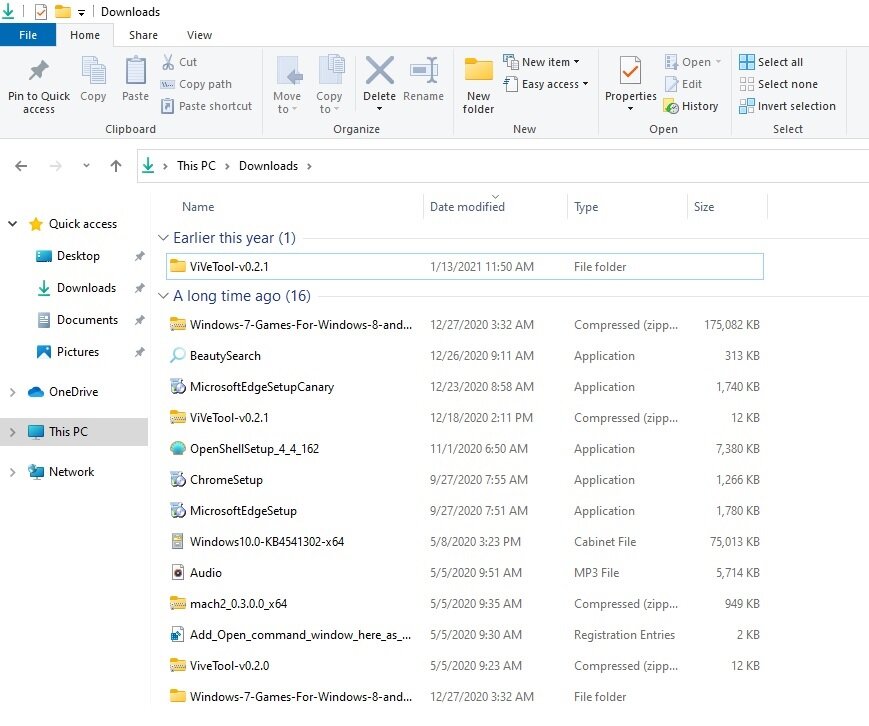Sort files by the Size column header
This screenshot has height=726, width=869.
704,207
